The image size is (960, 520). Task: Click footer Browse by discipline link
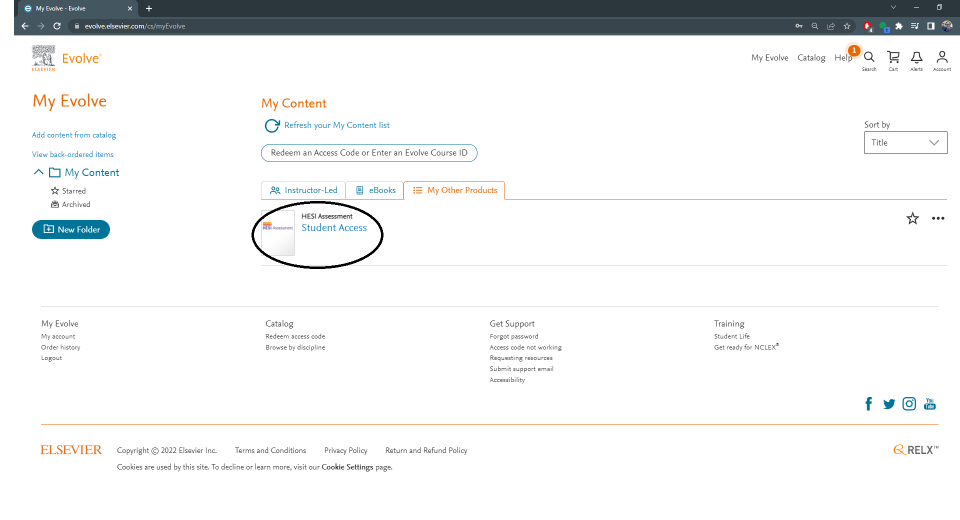295,347
